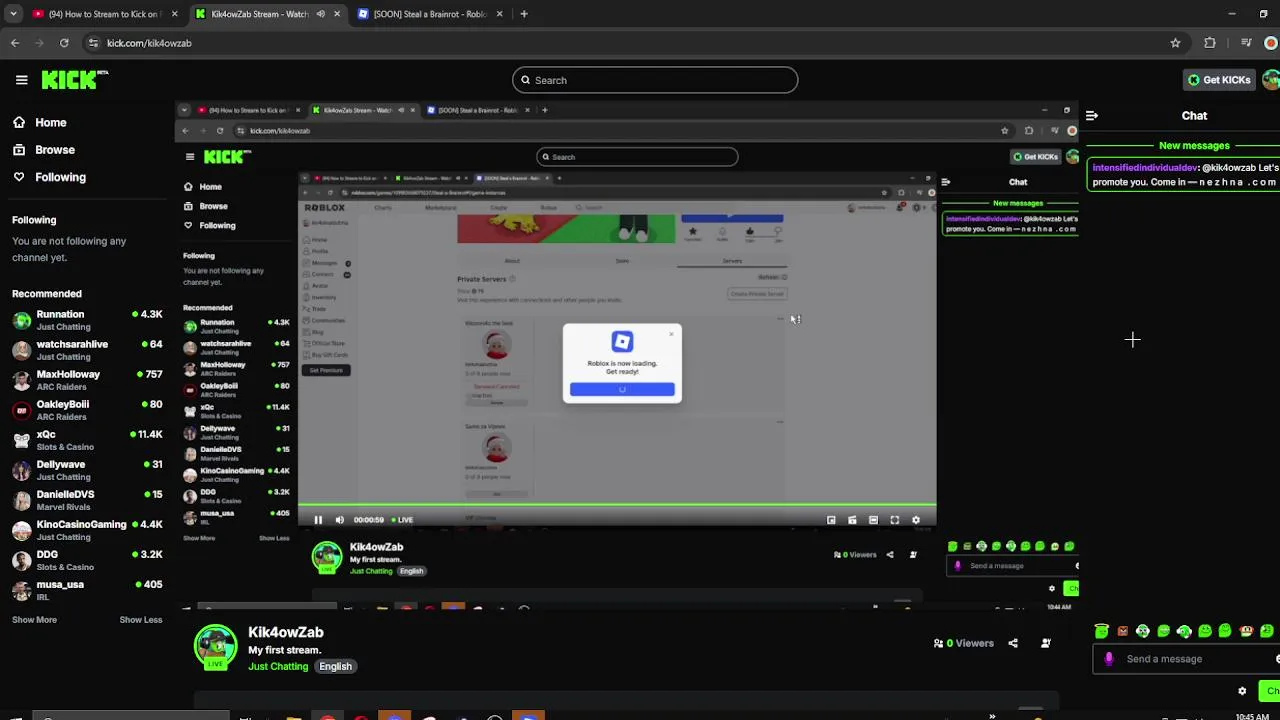Screen dimensions: 1280x720
Task: Open the outer browser Extensions puzzle icon
Action: point(1210,43)
